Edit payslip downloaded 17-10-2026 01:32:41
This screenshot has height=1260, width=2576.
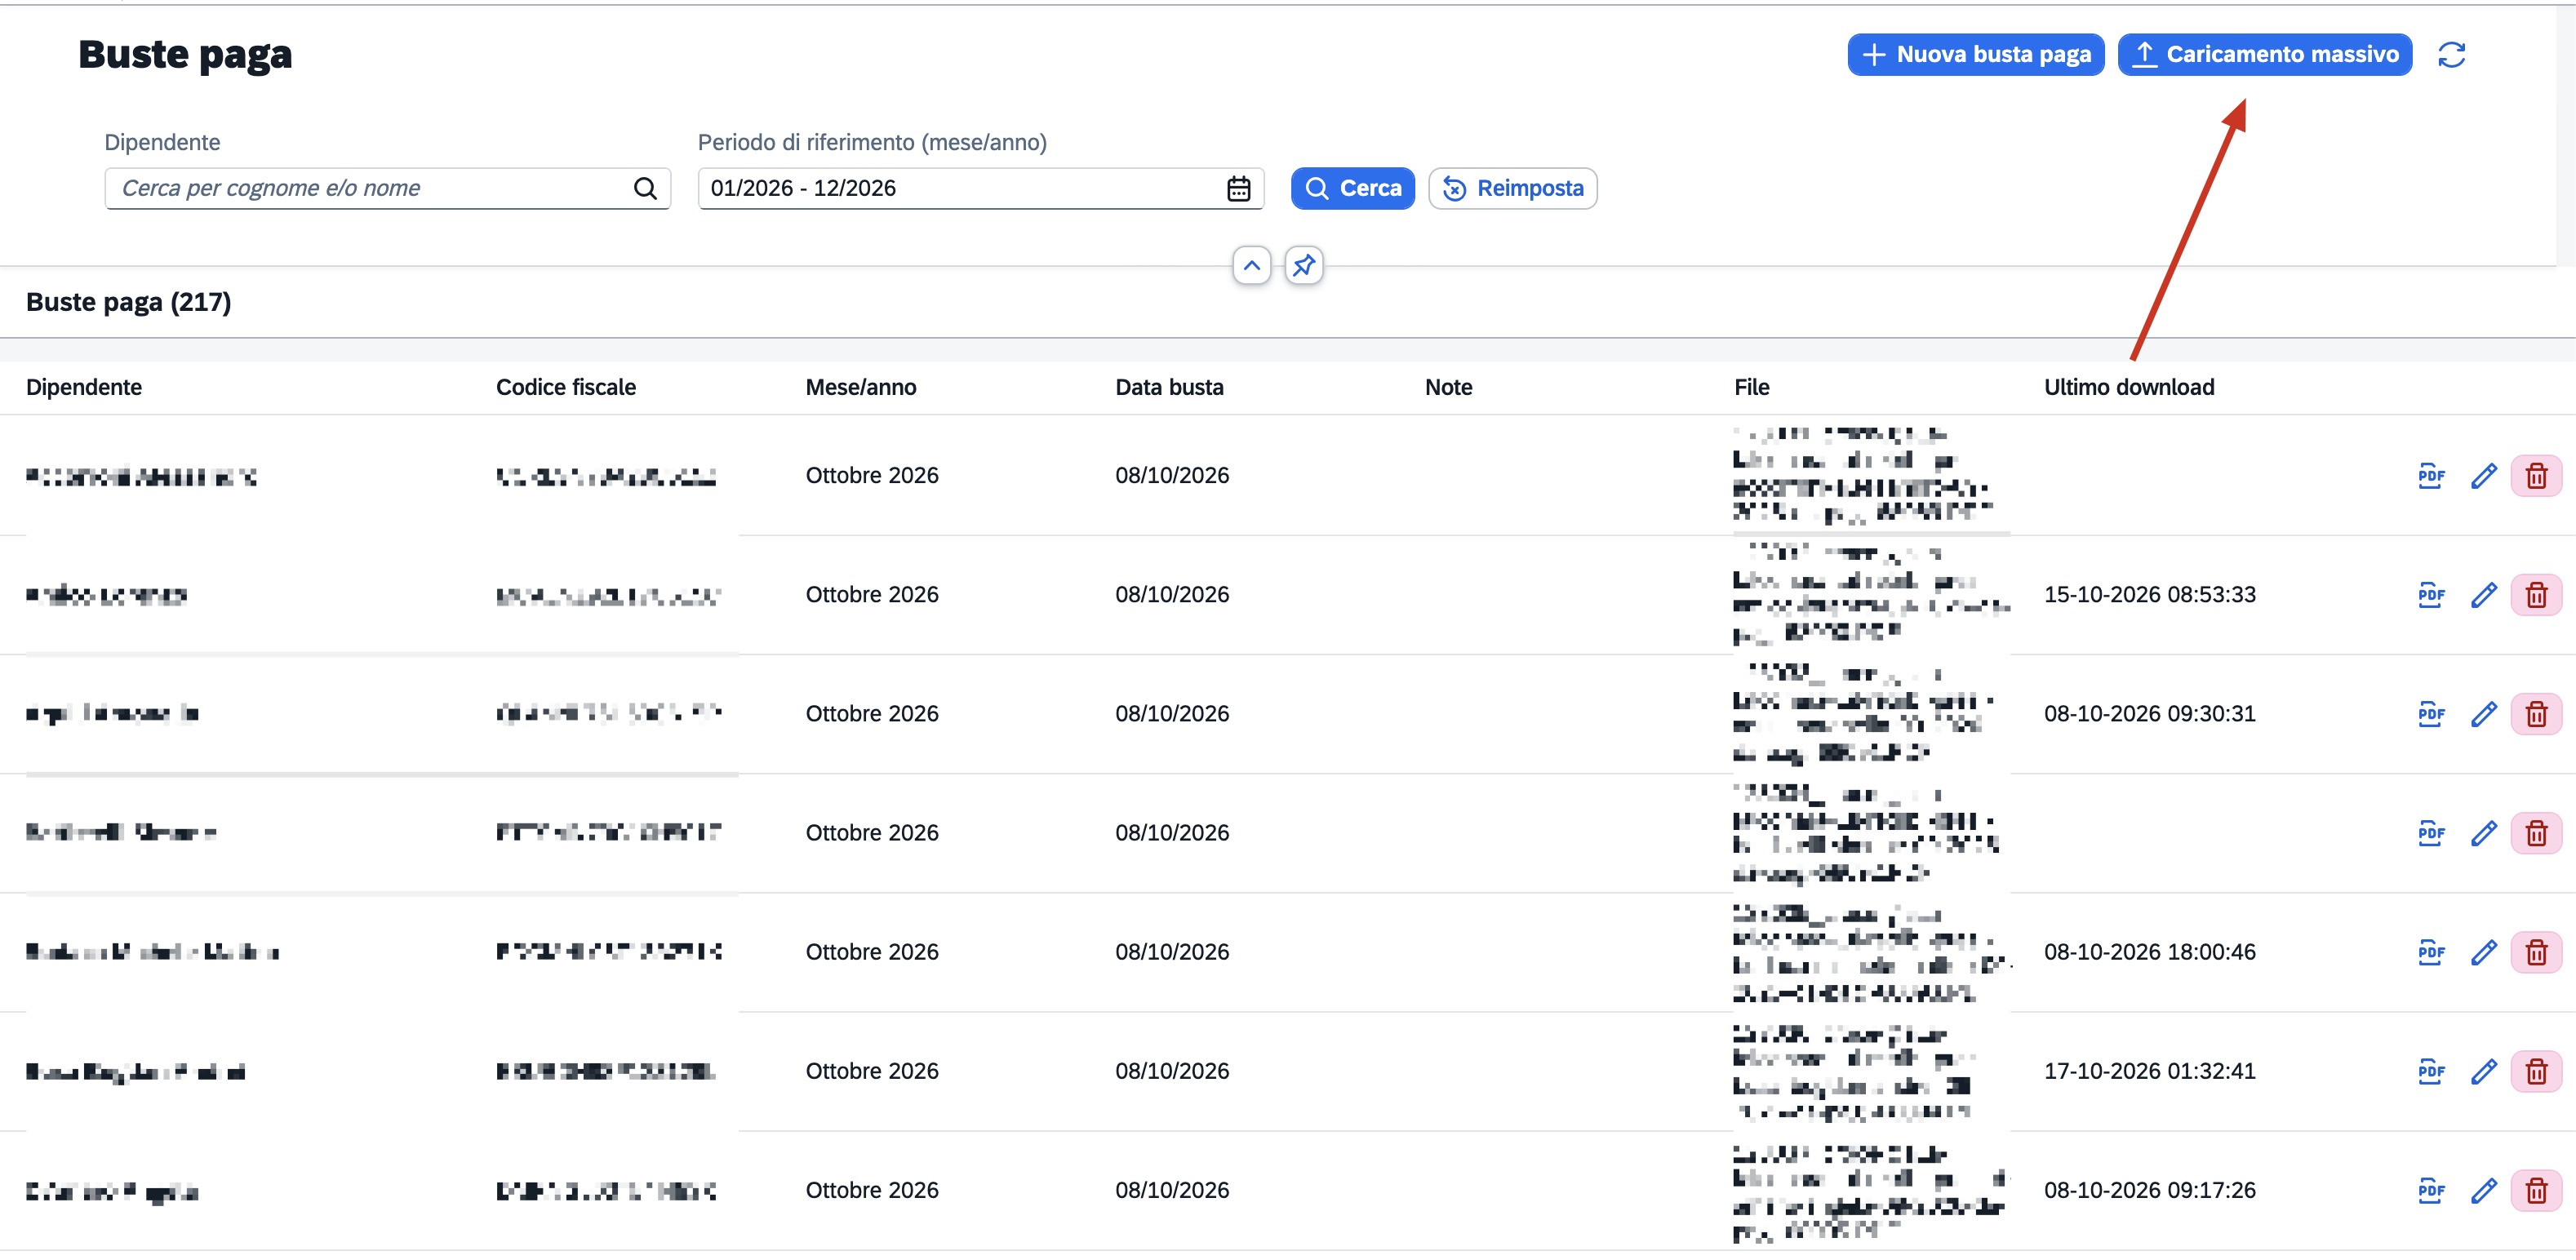(2484, 1071)
